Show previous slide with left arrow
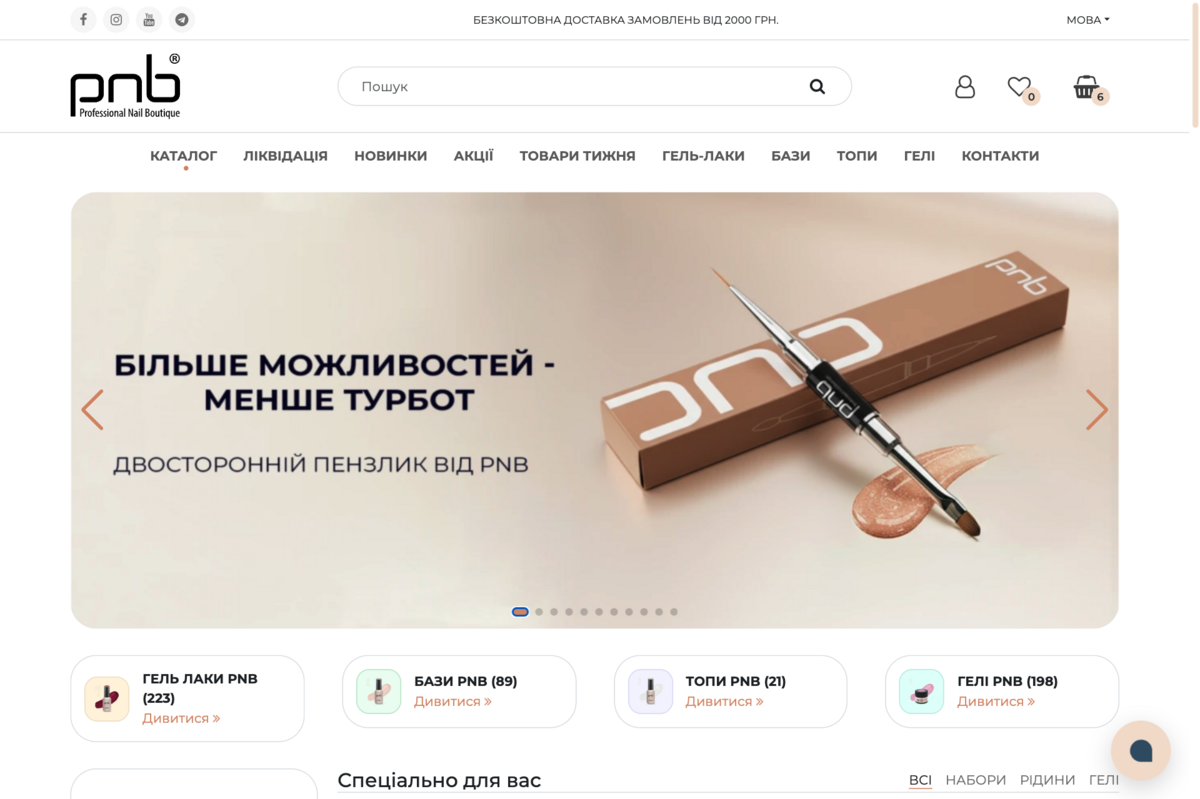Image resolution: width=1200 pixels, height=799 pixels. click(92, 410)
